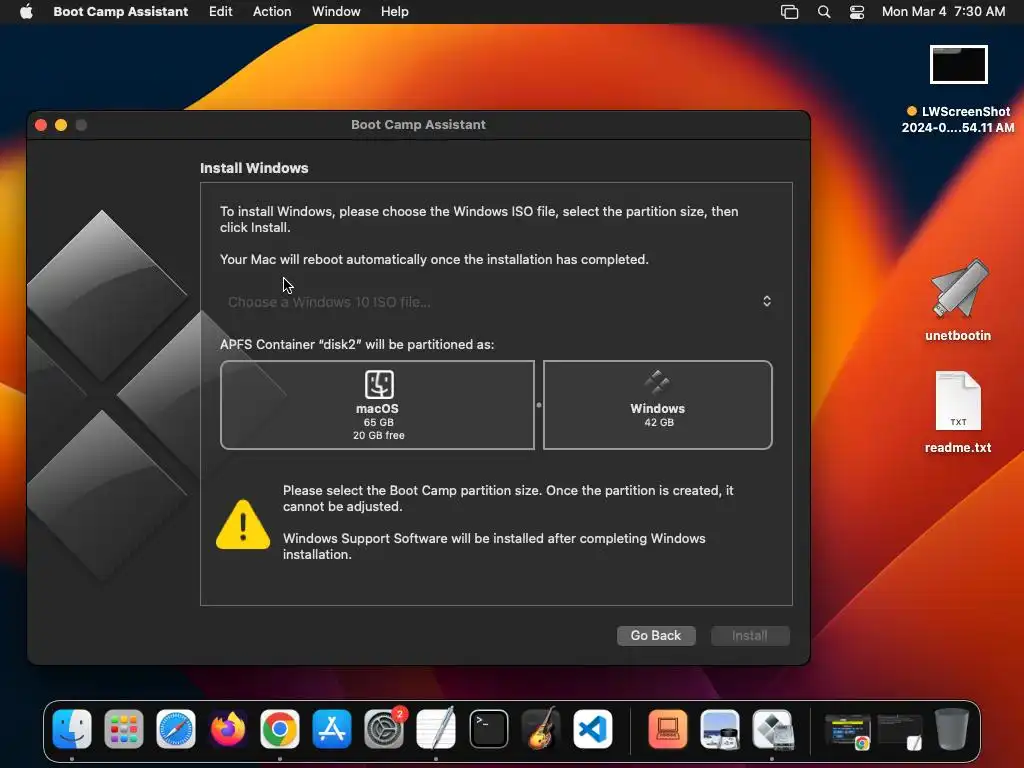Open the Boot Camp Assistant menu
Image resolution: width=1024 pixels, height=768 pixels.
[121, 12]
